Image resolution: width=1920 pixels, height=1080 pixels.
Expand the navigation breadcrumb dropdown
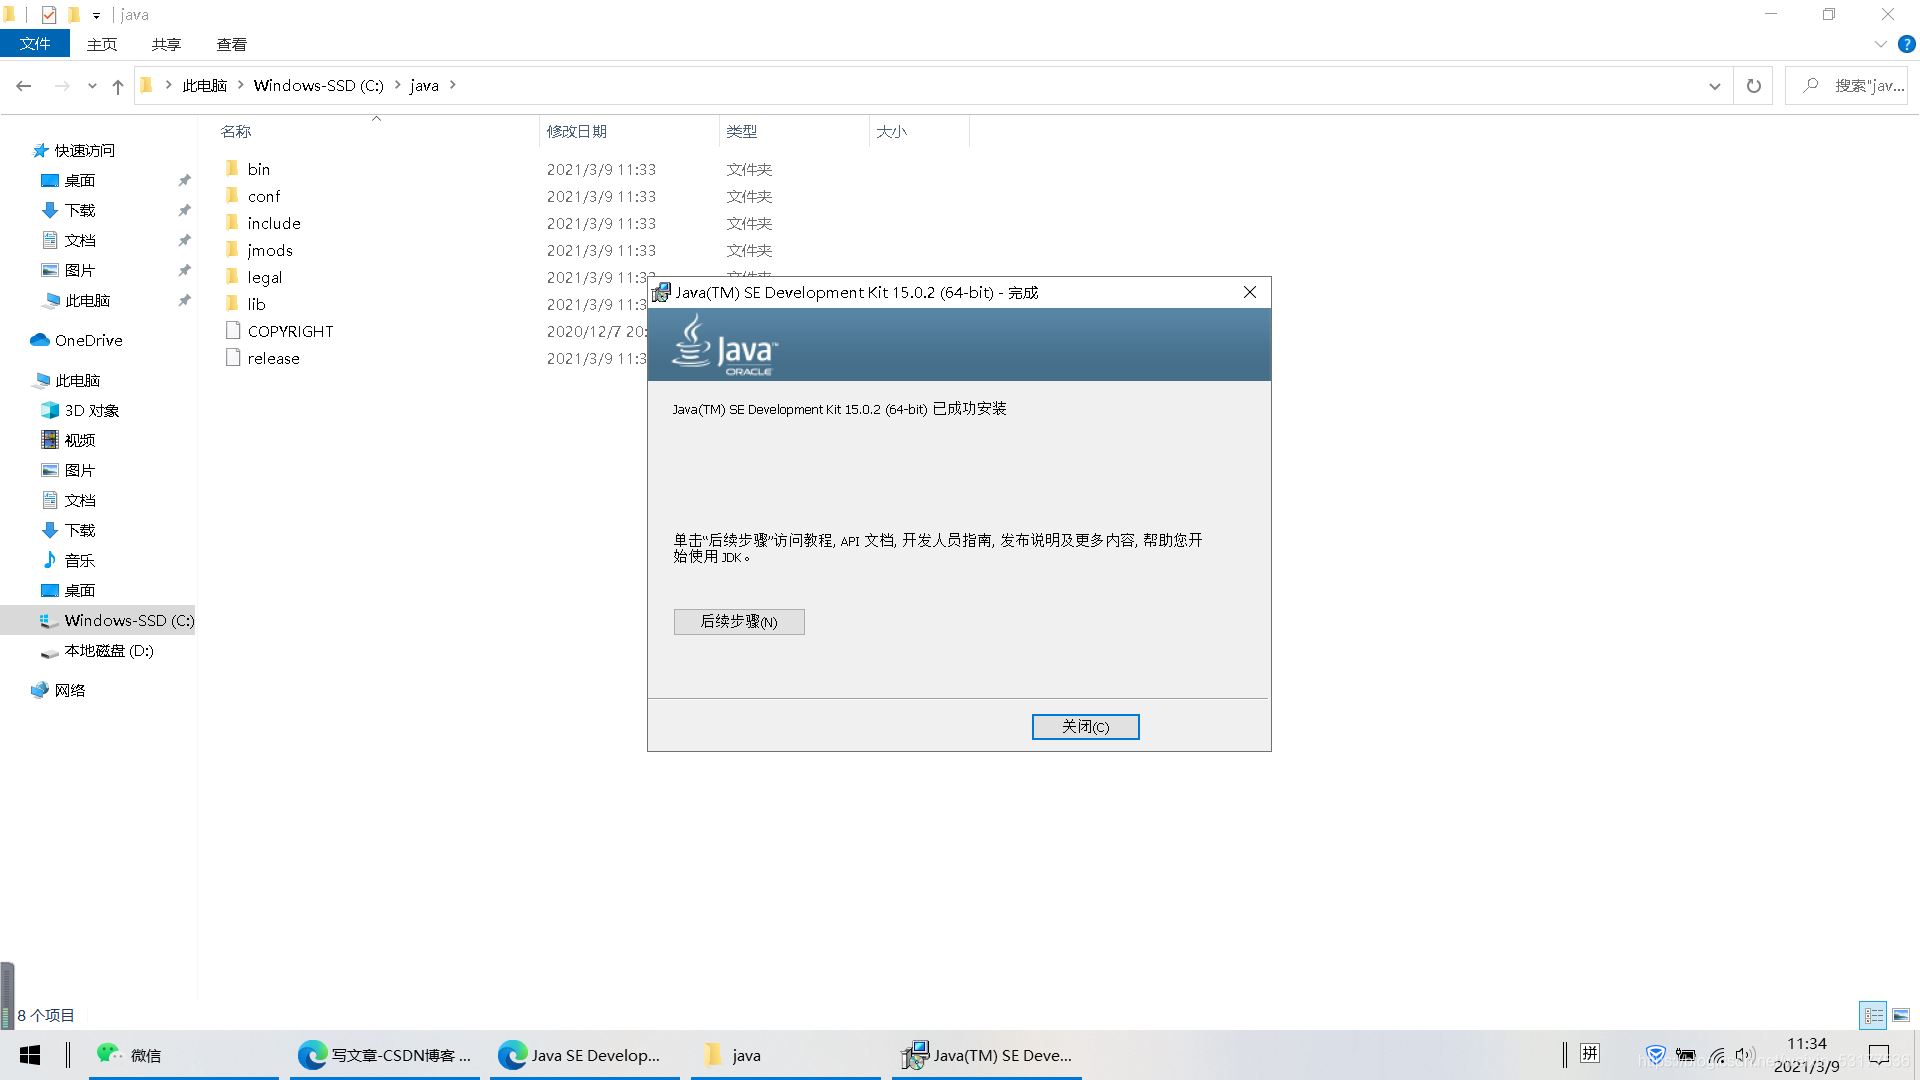(1716, 84)
